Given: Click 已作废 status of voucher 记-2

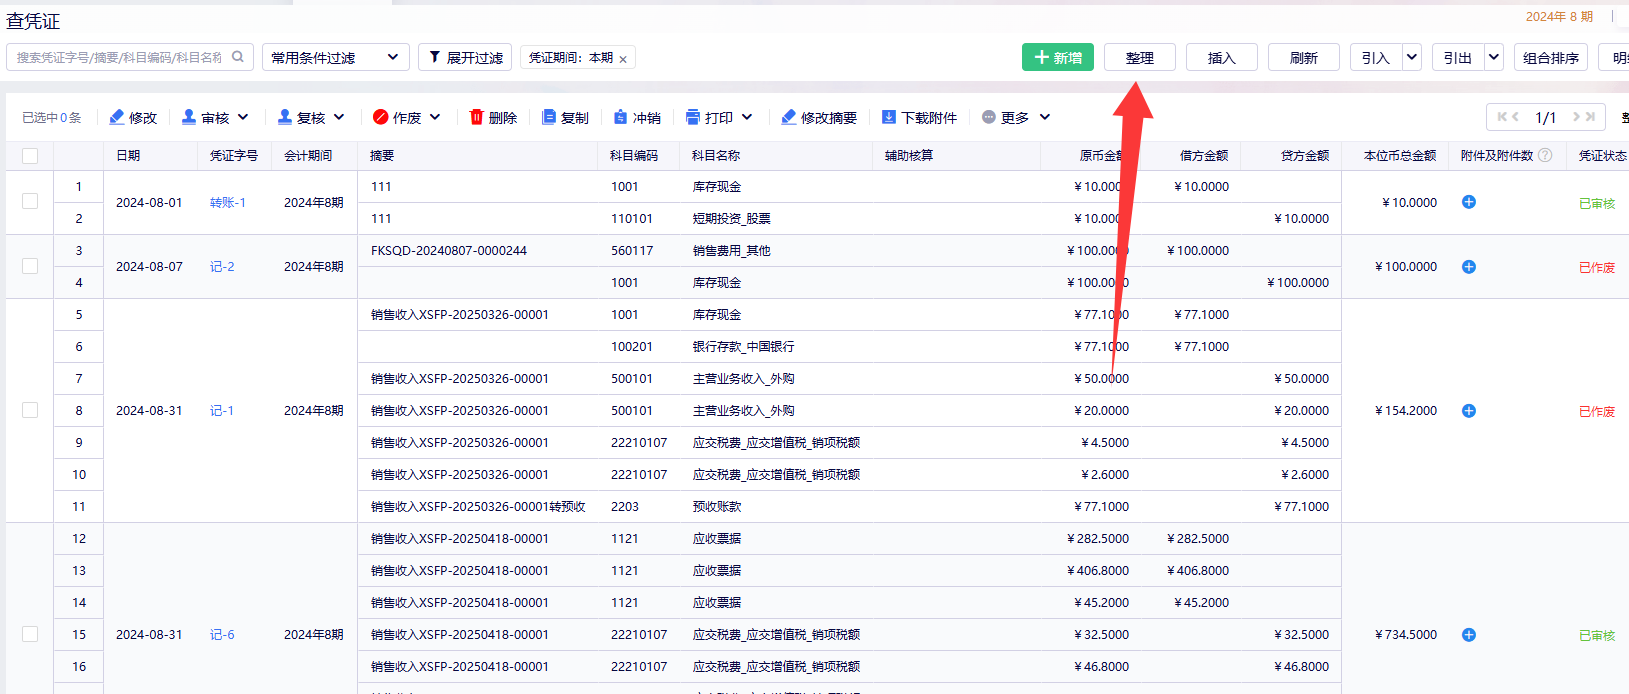Looking at the screenshot, I should point(1597,267).
